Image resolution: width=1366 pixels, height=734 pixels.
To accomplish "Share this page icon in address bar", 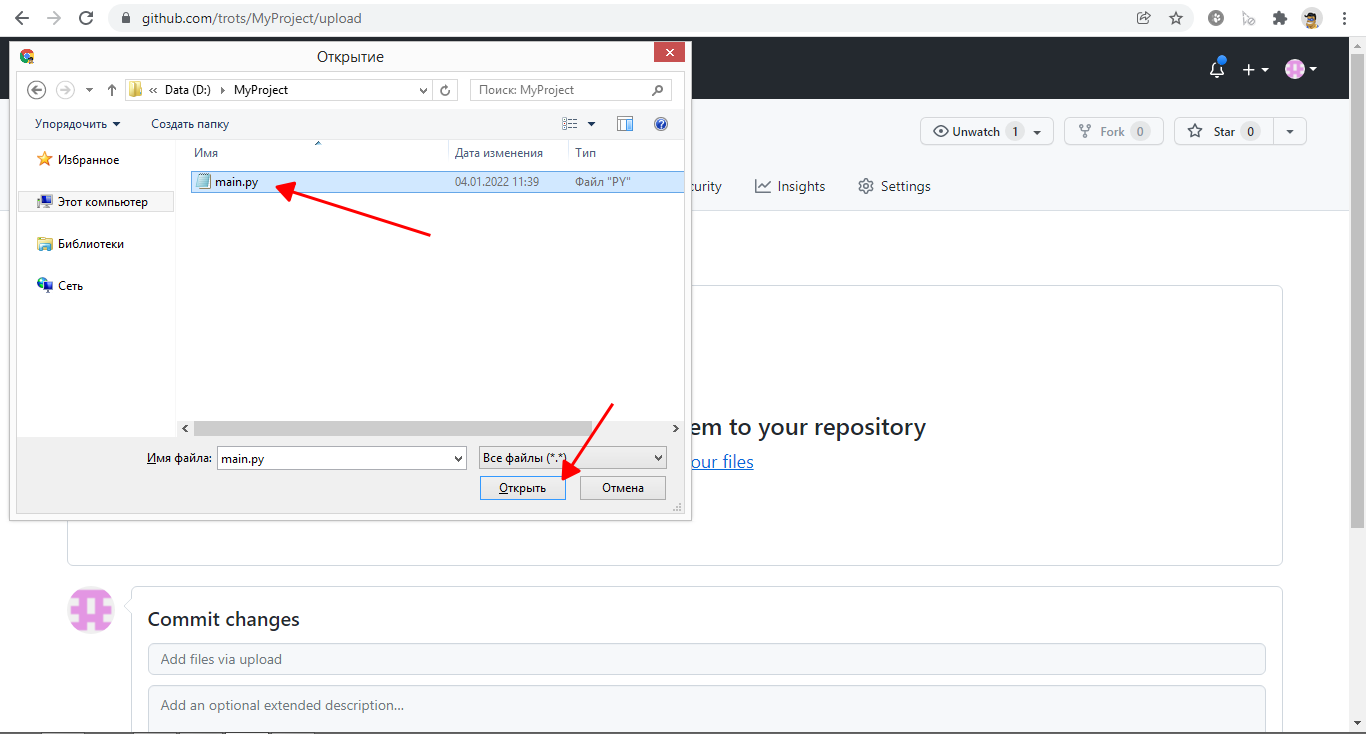I will pos(1144,18).
